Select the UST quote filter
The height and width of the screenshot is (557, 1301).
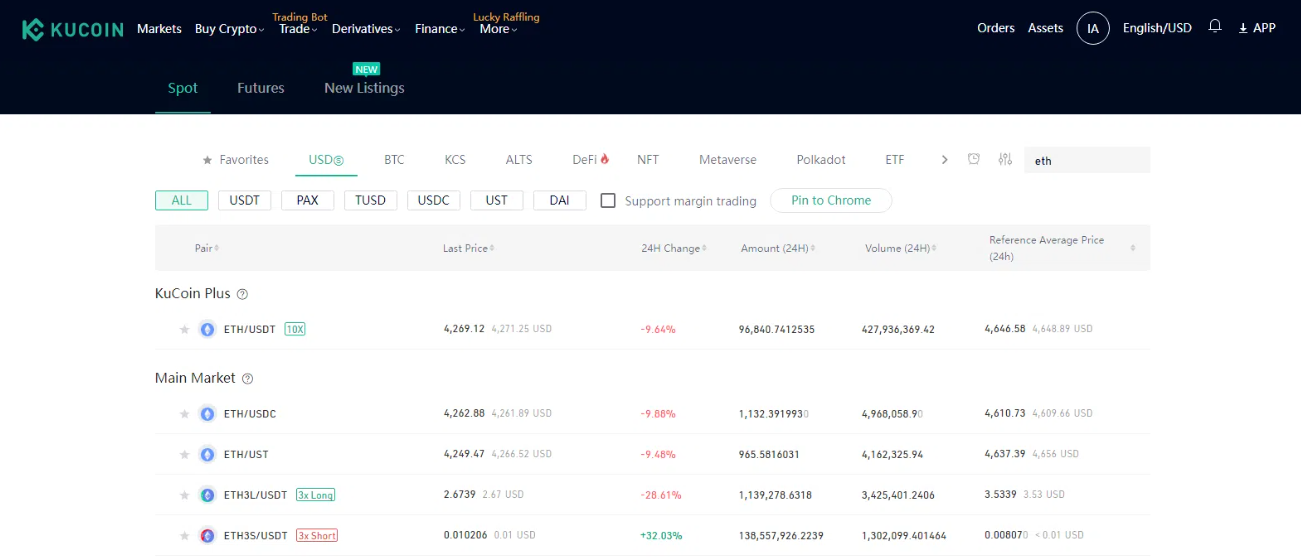tap(496, 200)
